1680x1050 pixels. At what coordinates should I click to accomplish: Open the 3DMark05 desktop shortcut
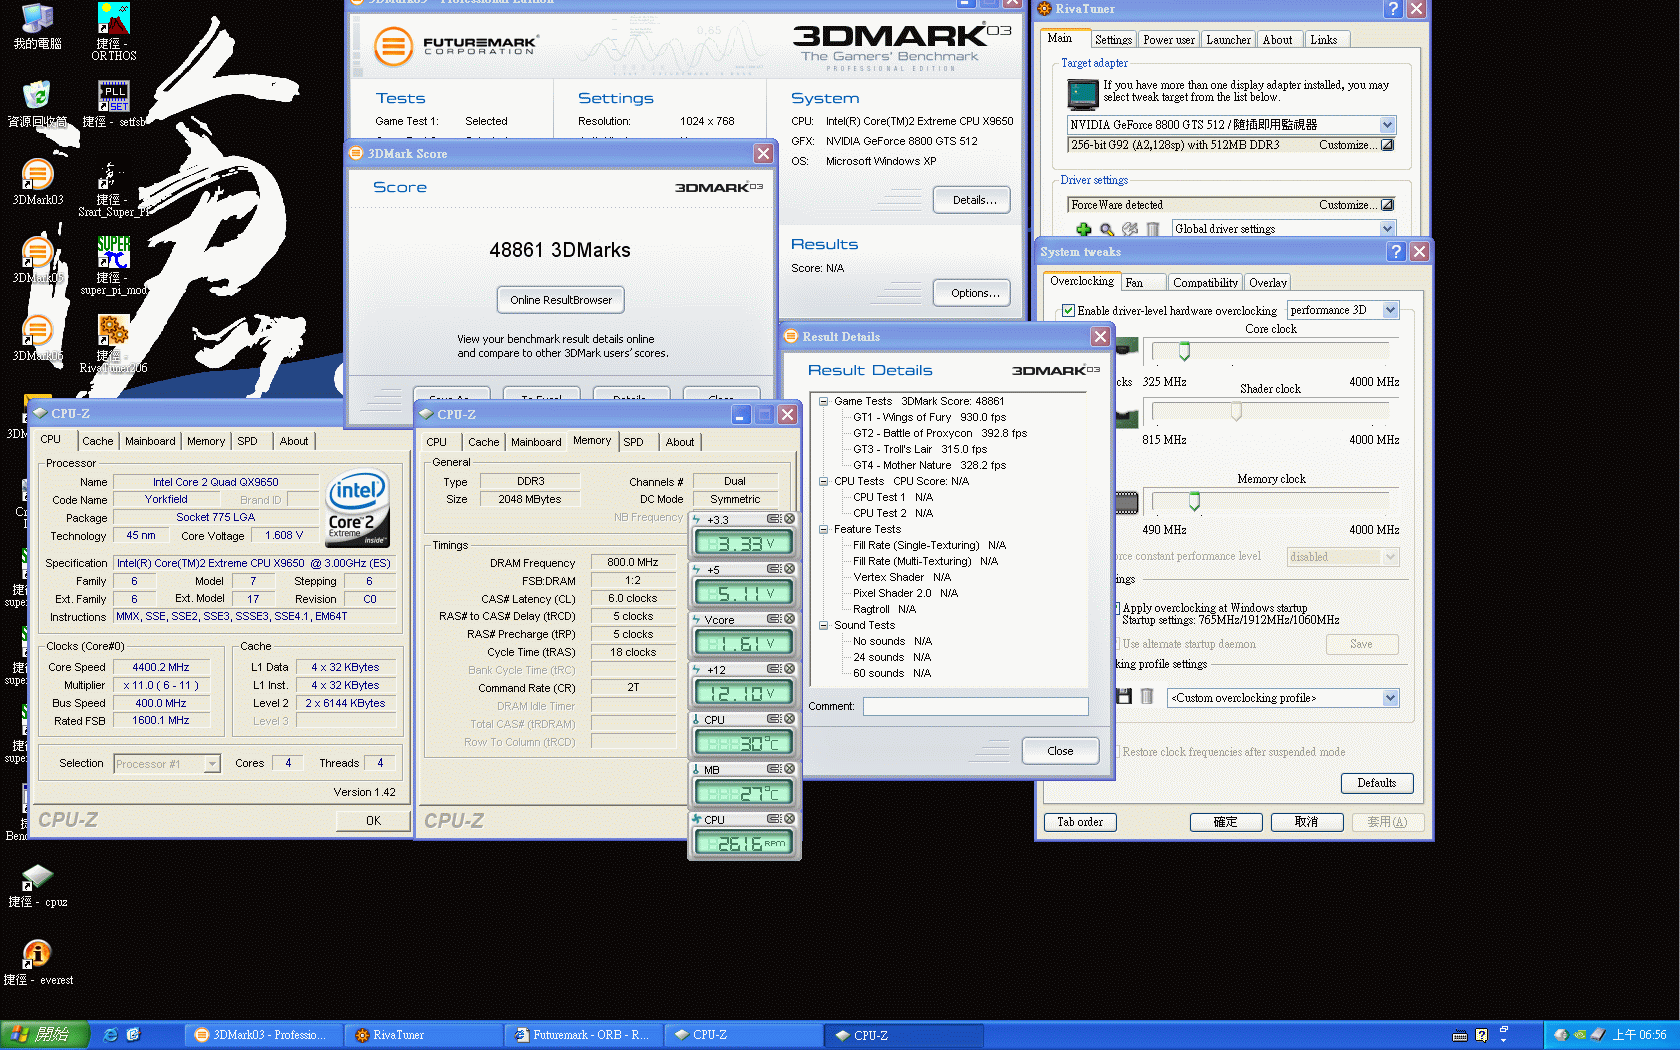coord(37,260)
